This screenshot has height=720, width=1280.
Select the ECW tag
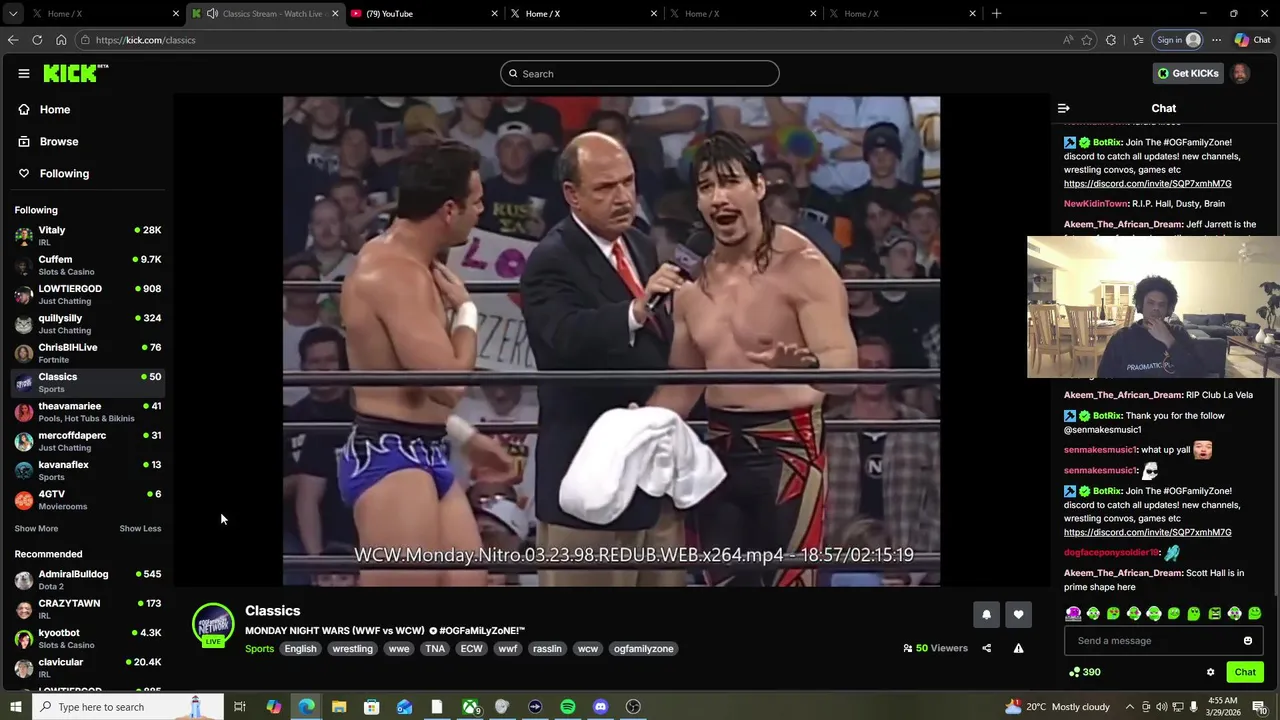471,649
